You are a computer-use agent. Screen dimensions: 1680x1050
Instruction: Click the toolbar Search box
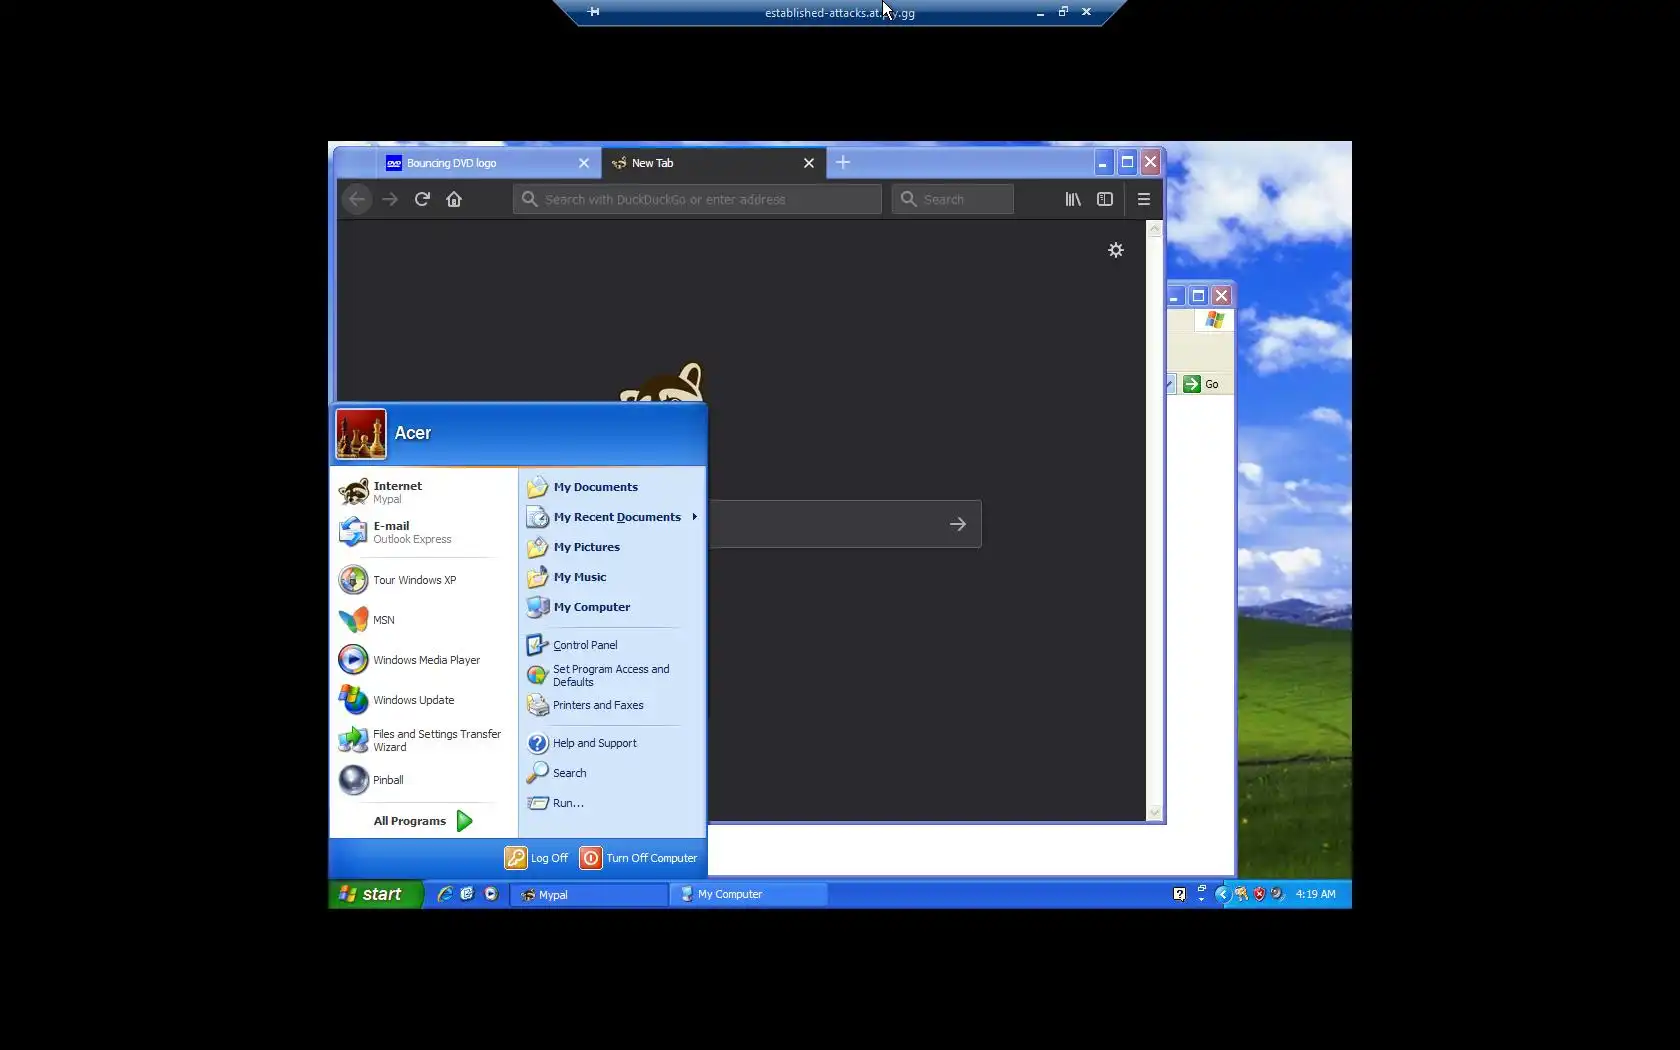(x=952, y=199)
